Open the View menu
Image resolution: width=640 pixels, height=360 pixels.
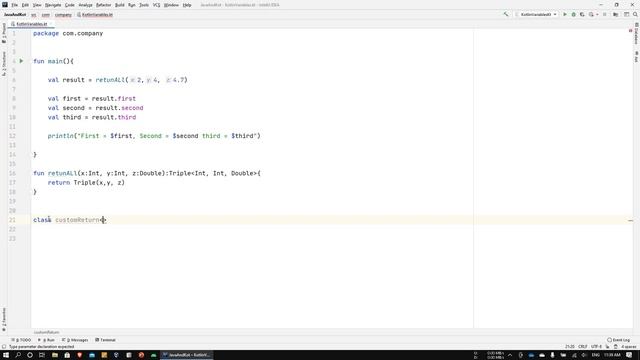37,5
